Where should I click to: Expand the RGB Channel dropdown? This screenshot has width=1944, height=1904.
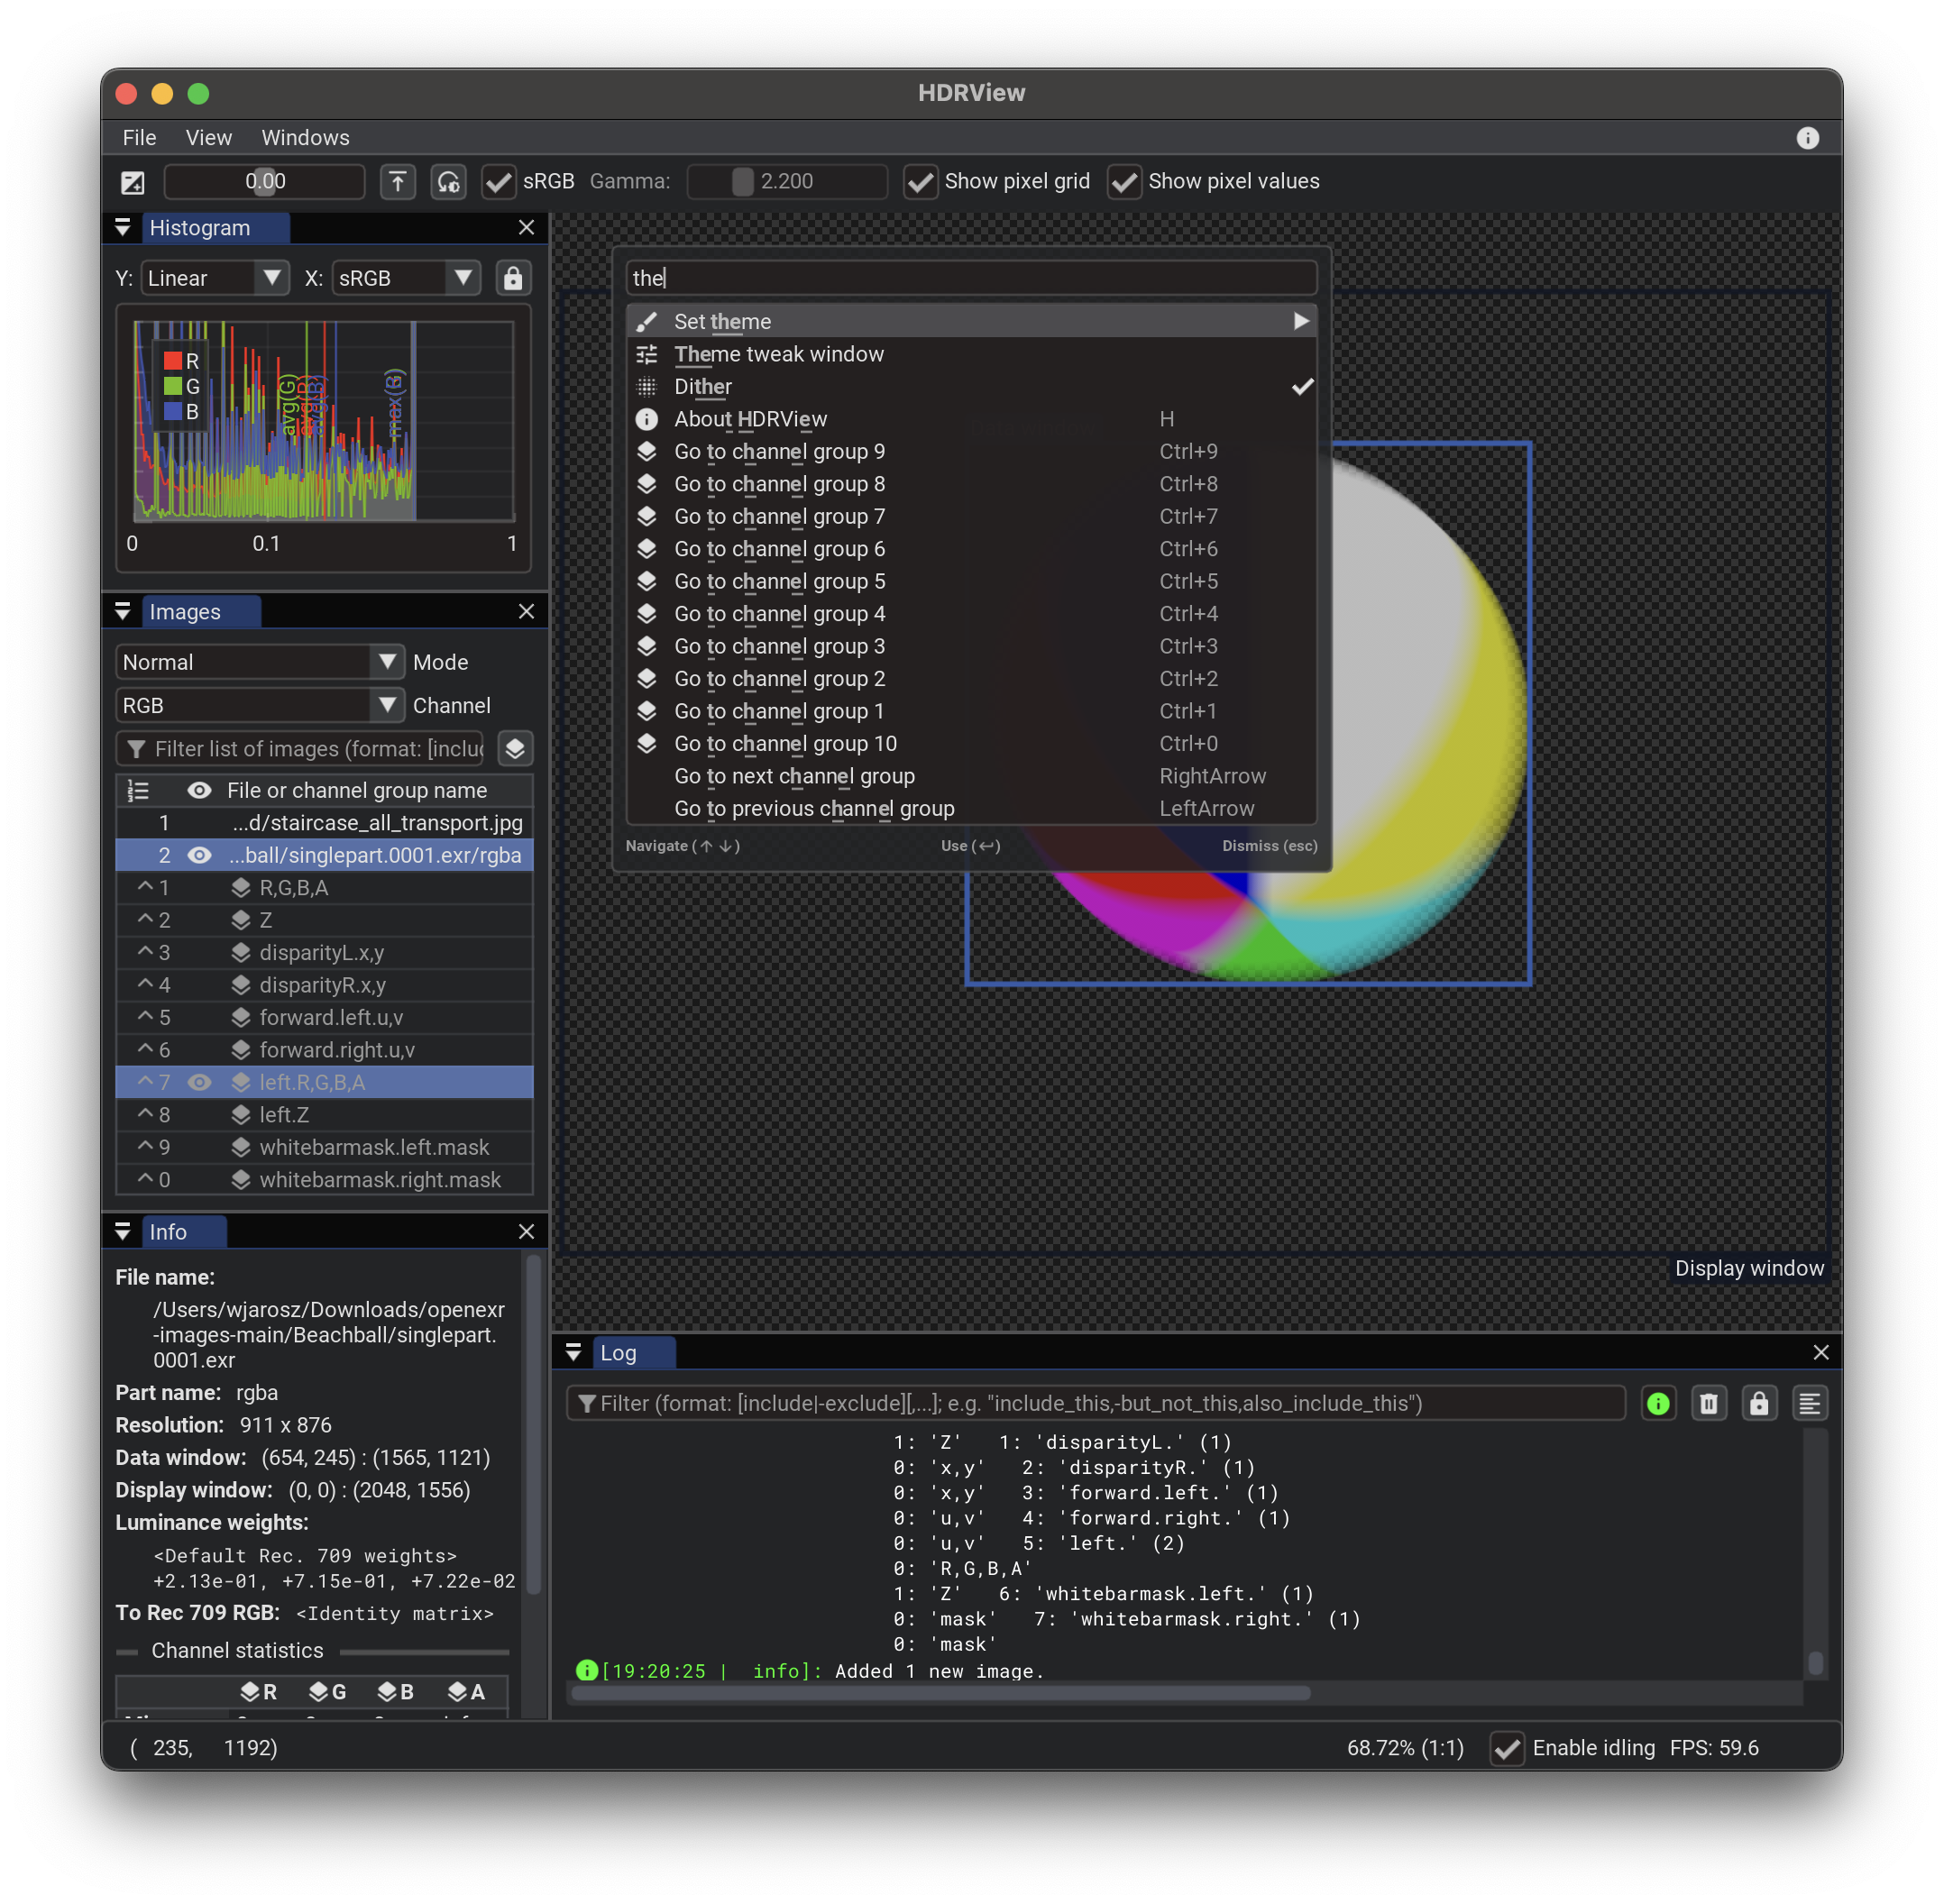(x=260, y=705)
